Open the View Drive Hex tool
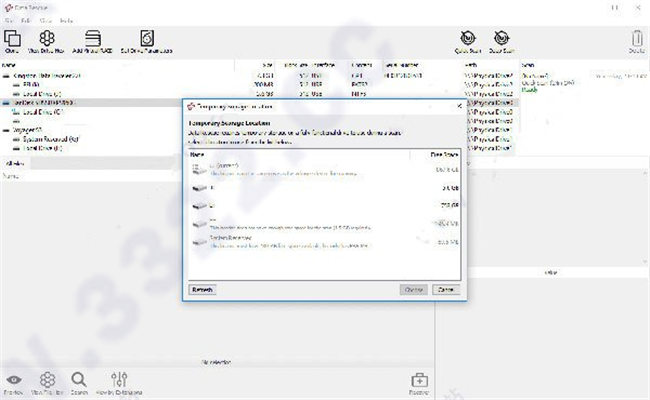The height and width of the screenshot is (400, 650). pyautogui.click(x=46, y=41)
